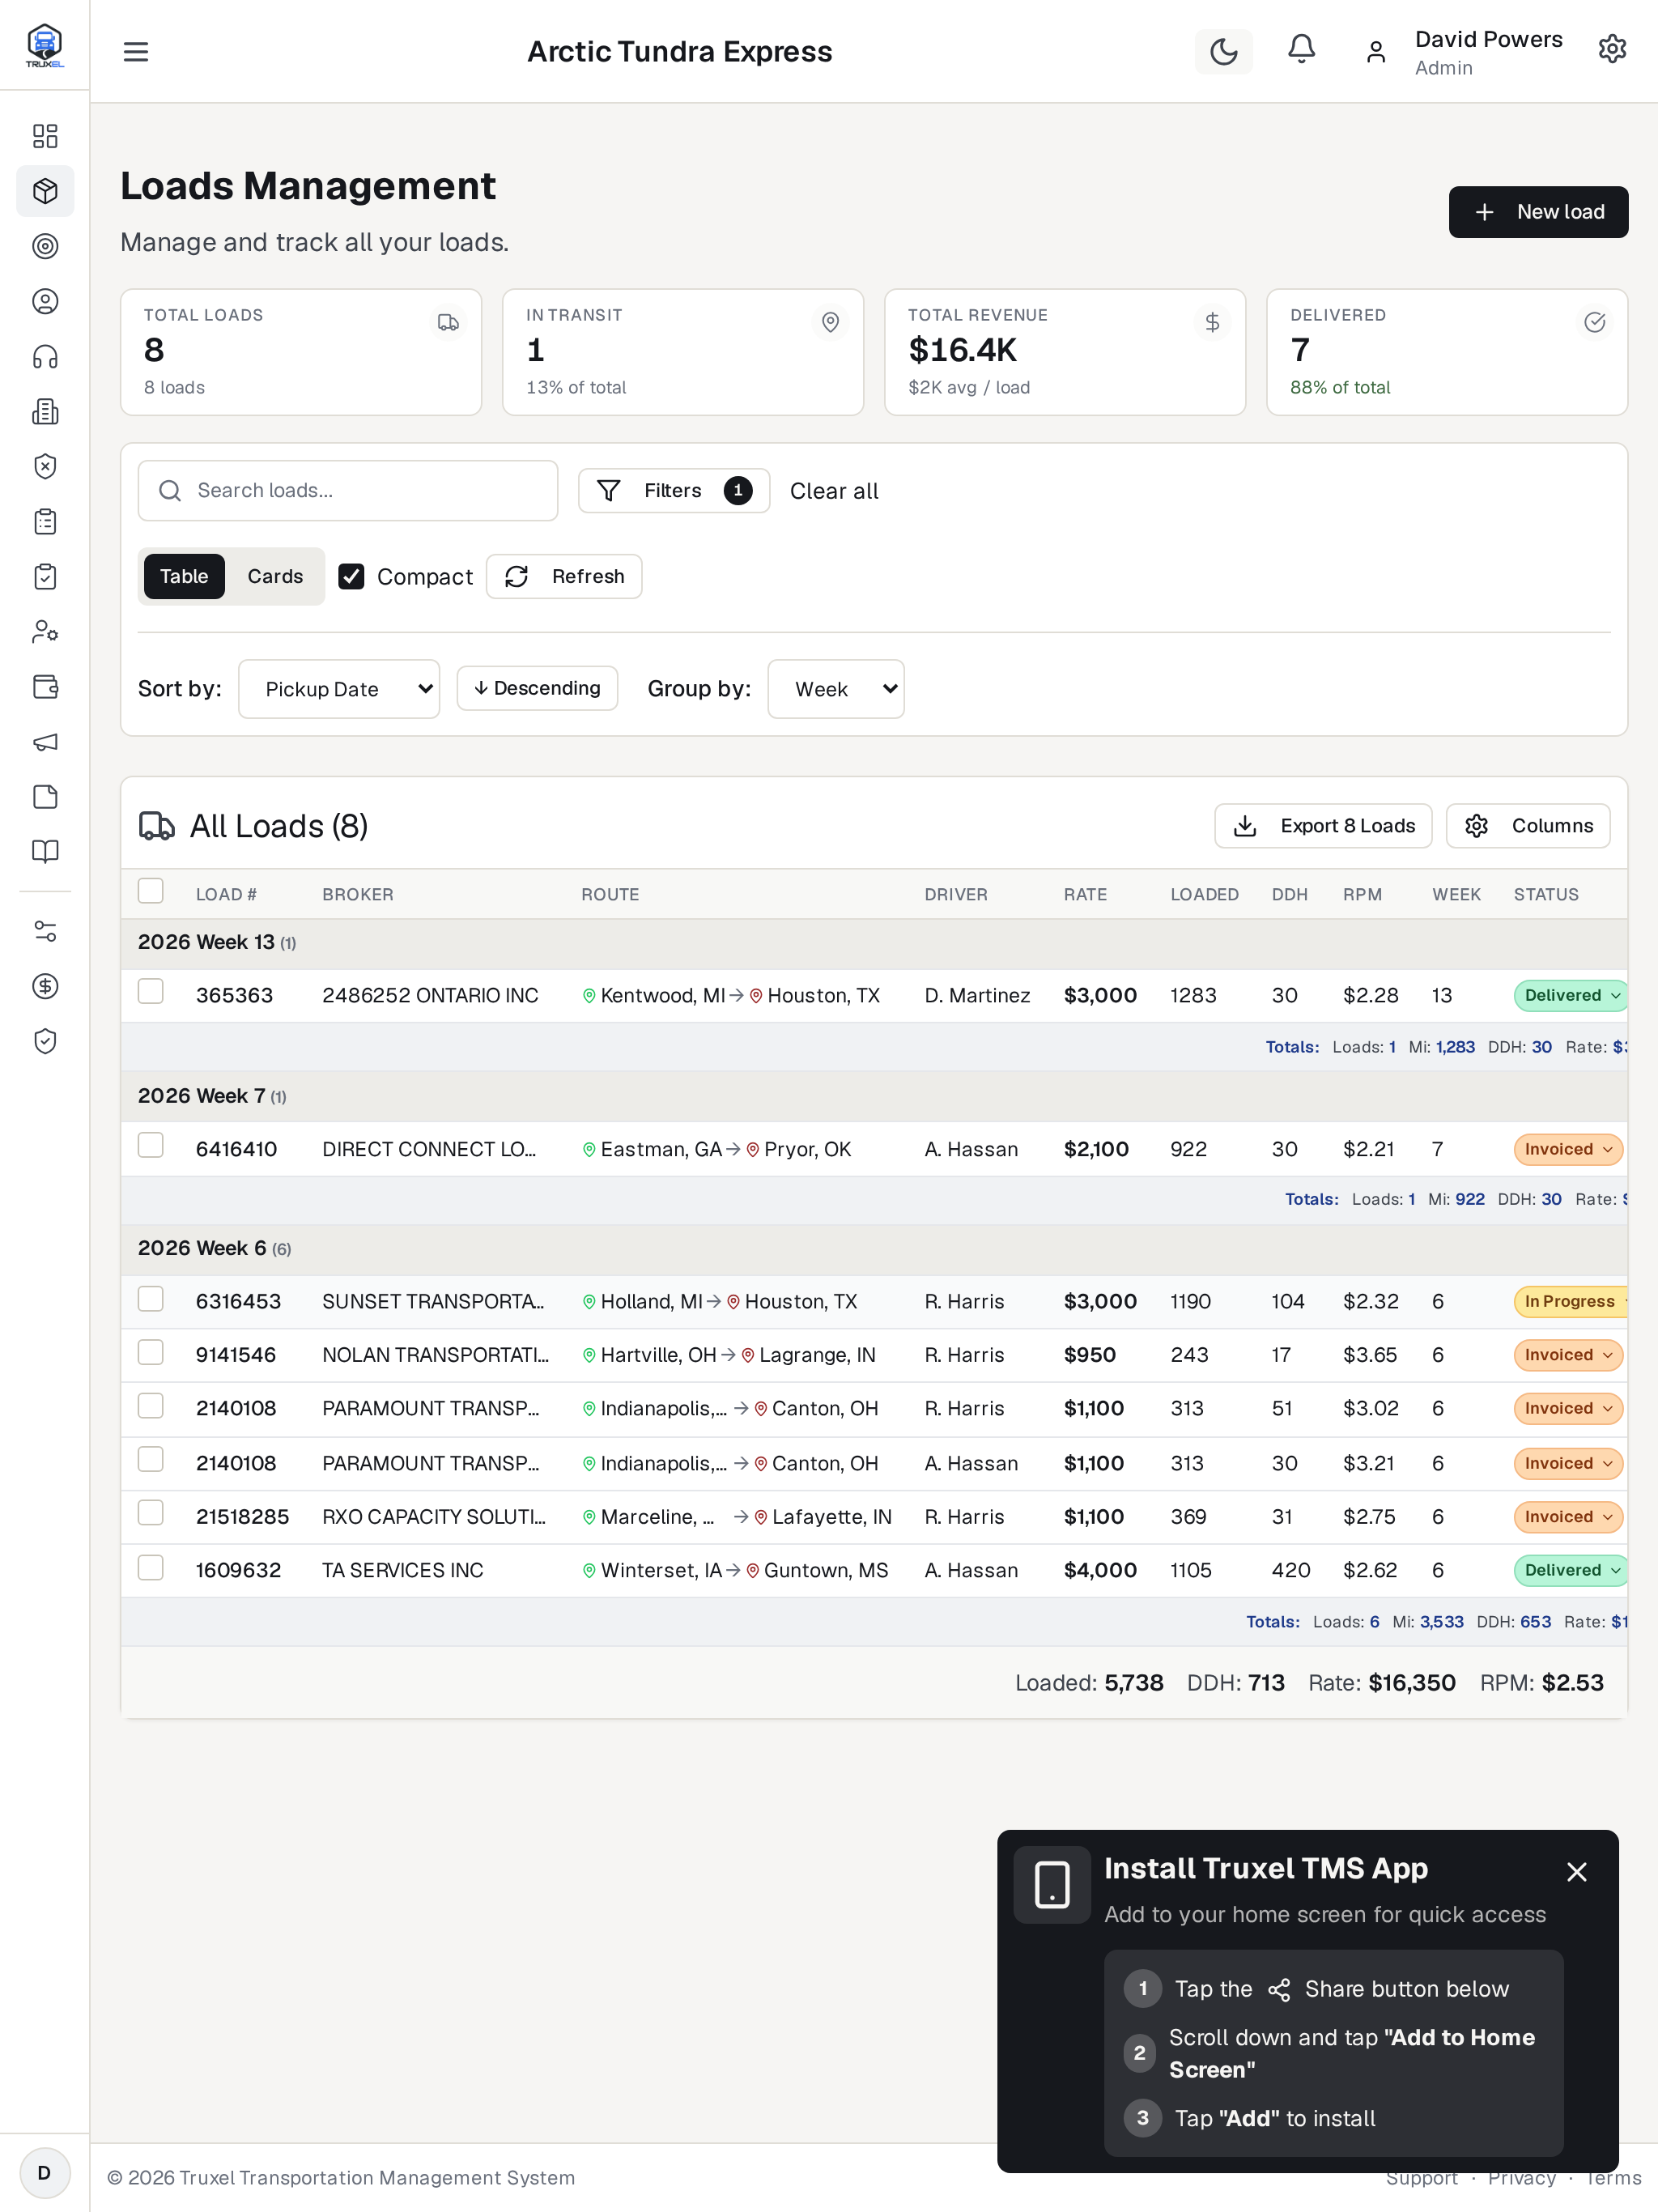1658x2212 pixels.
Task: Select the checkbox for load 365363
Action: click(151, 992)
